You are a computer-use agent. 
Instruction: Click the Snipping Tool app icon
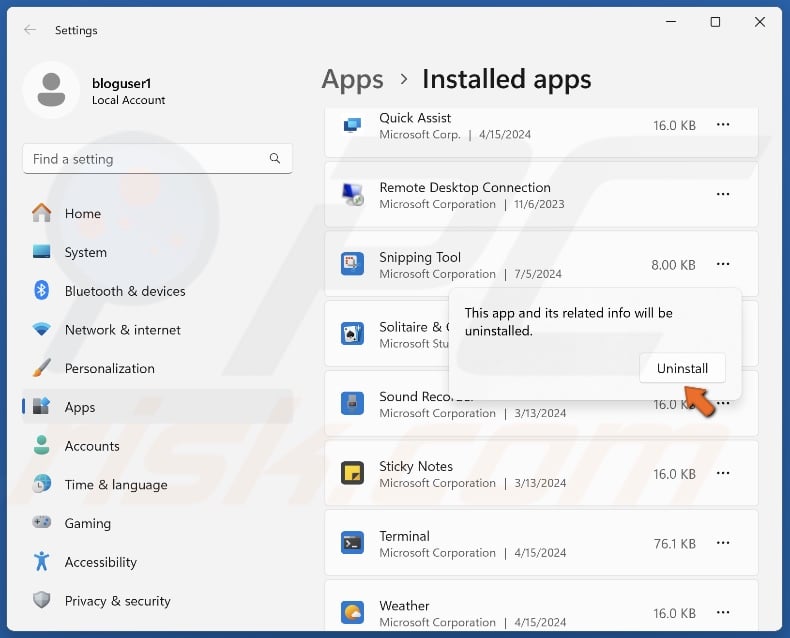click(x=352, y=264)
